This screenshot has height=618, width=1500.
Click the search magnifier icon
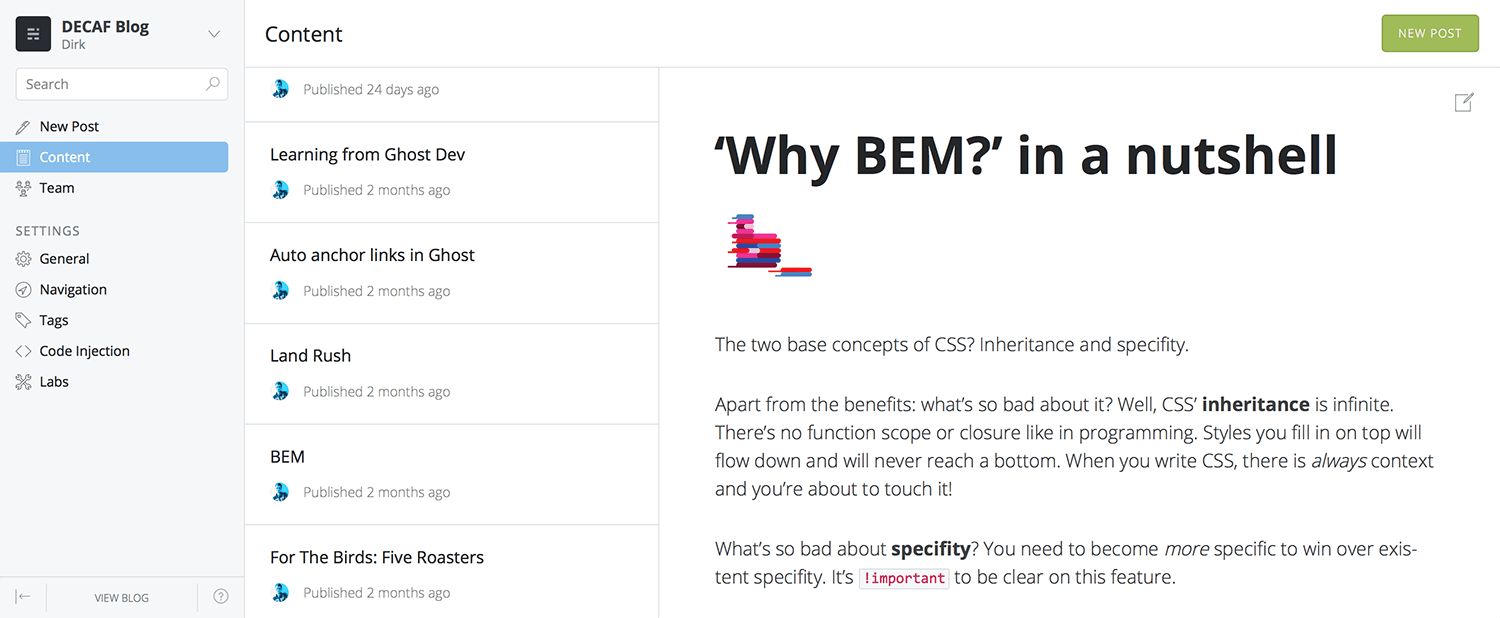(x=213, y=84)
